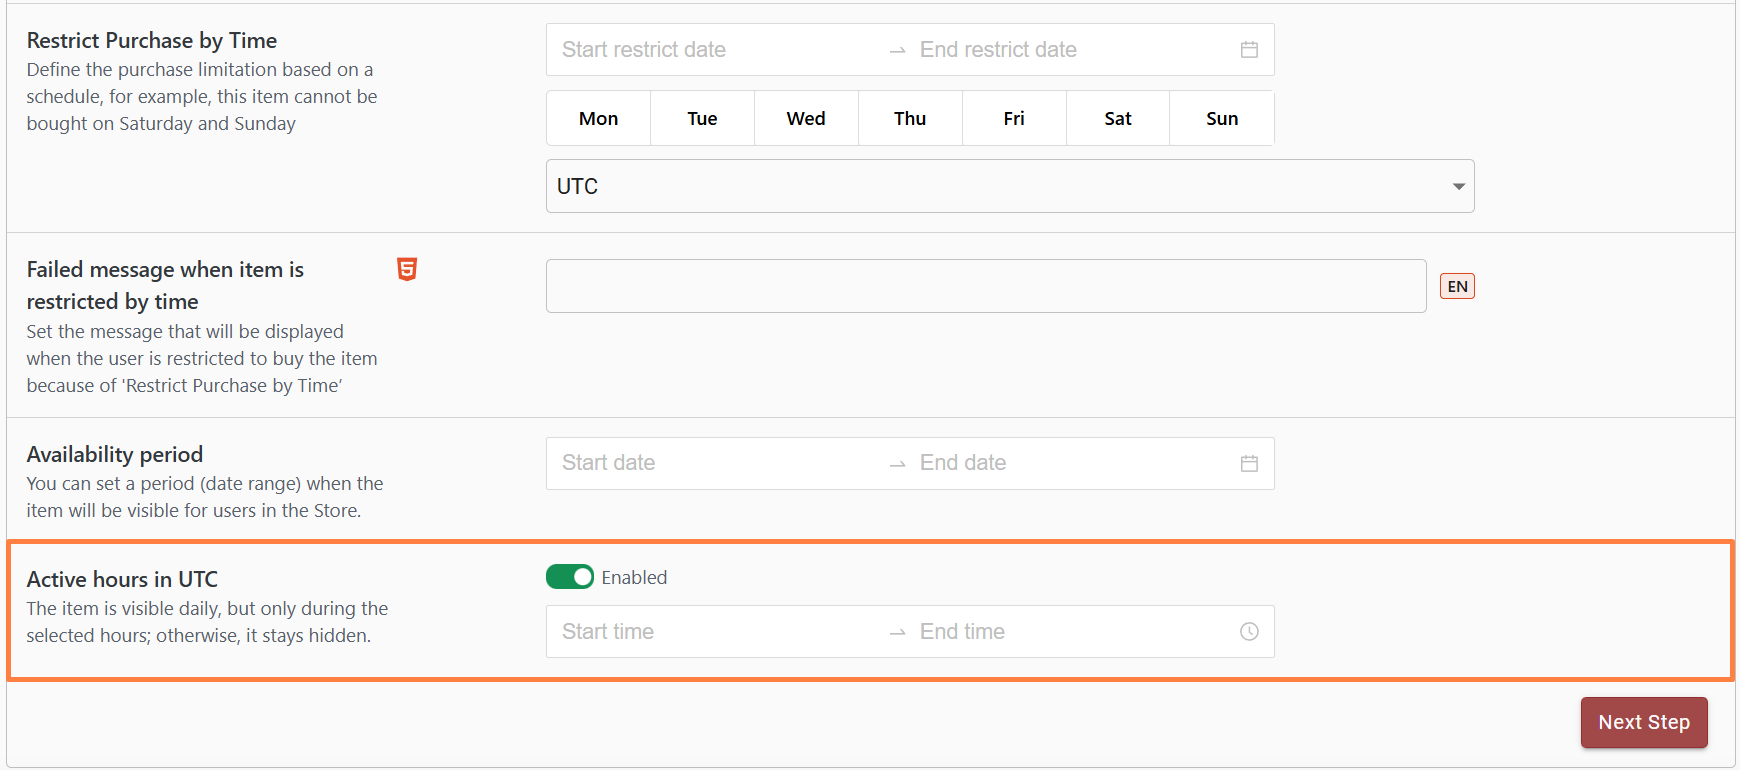Toggle Sat restriction day
Image resolution: width=1740 pixels, height=770 pixels.
point(1118,119)
